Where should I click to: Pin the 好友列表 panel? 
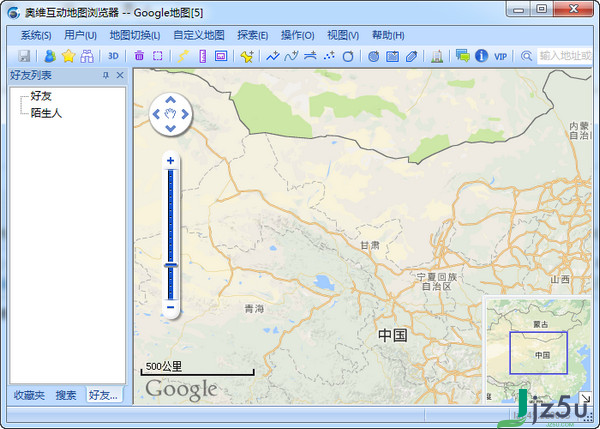coord(106,75)
